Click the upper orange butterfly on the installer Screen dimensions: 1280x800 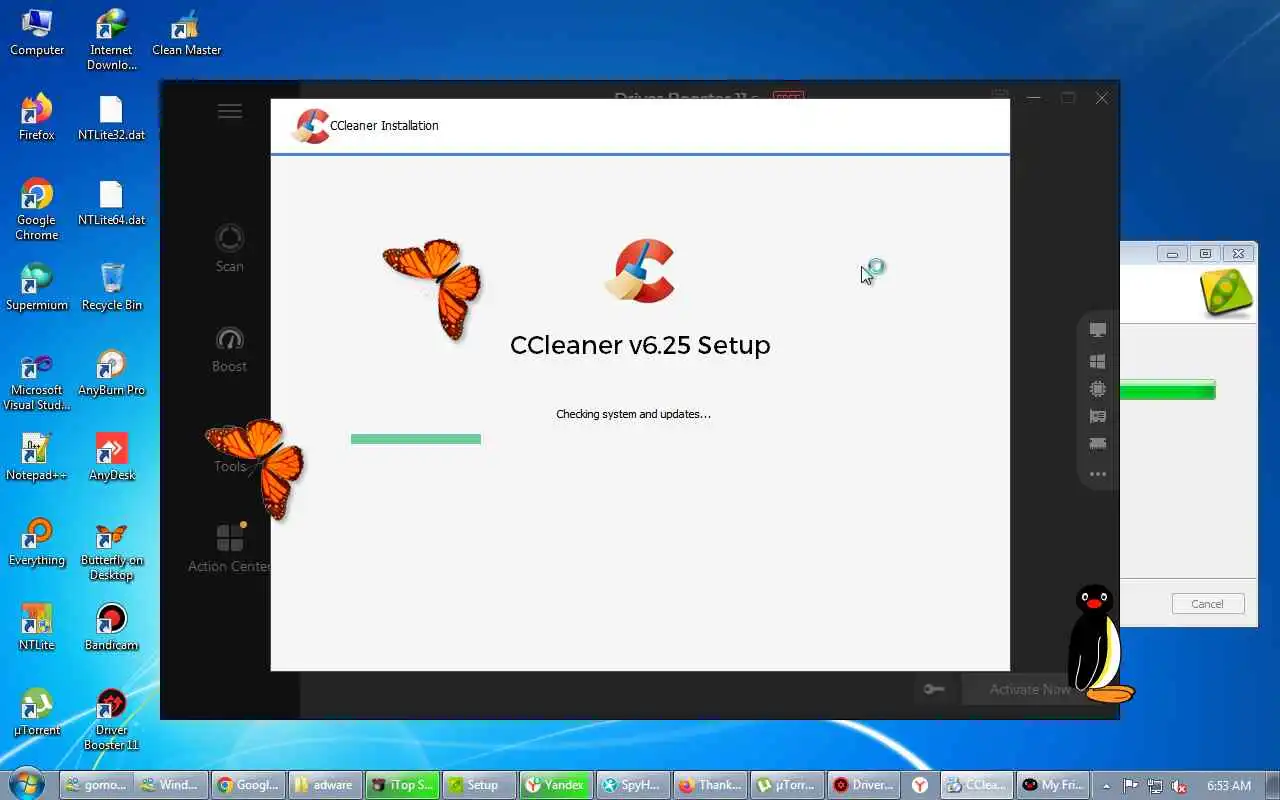(x=434, y=288)
